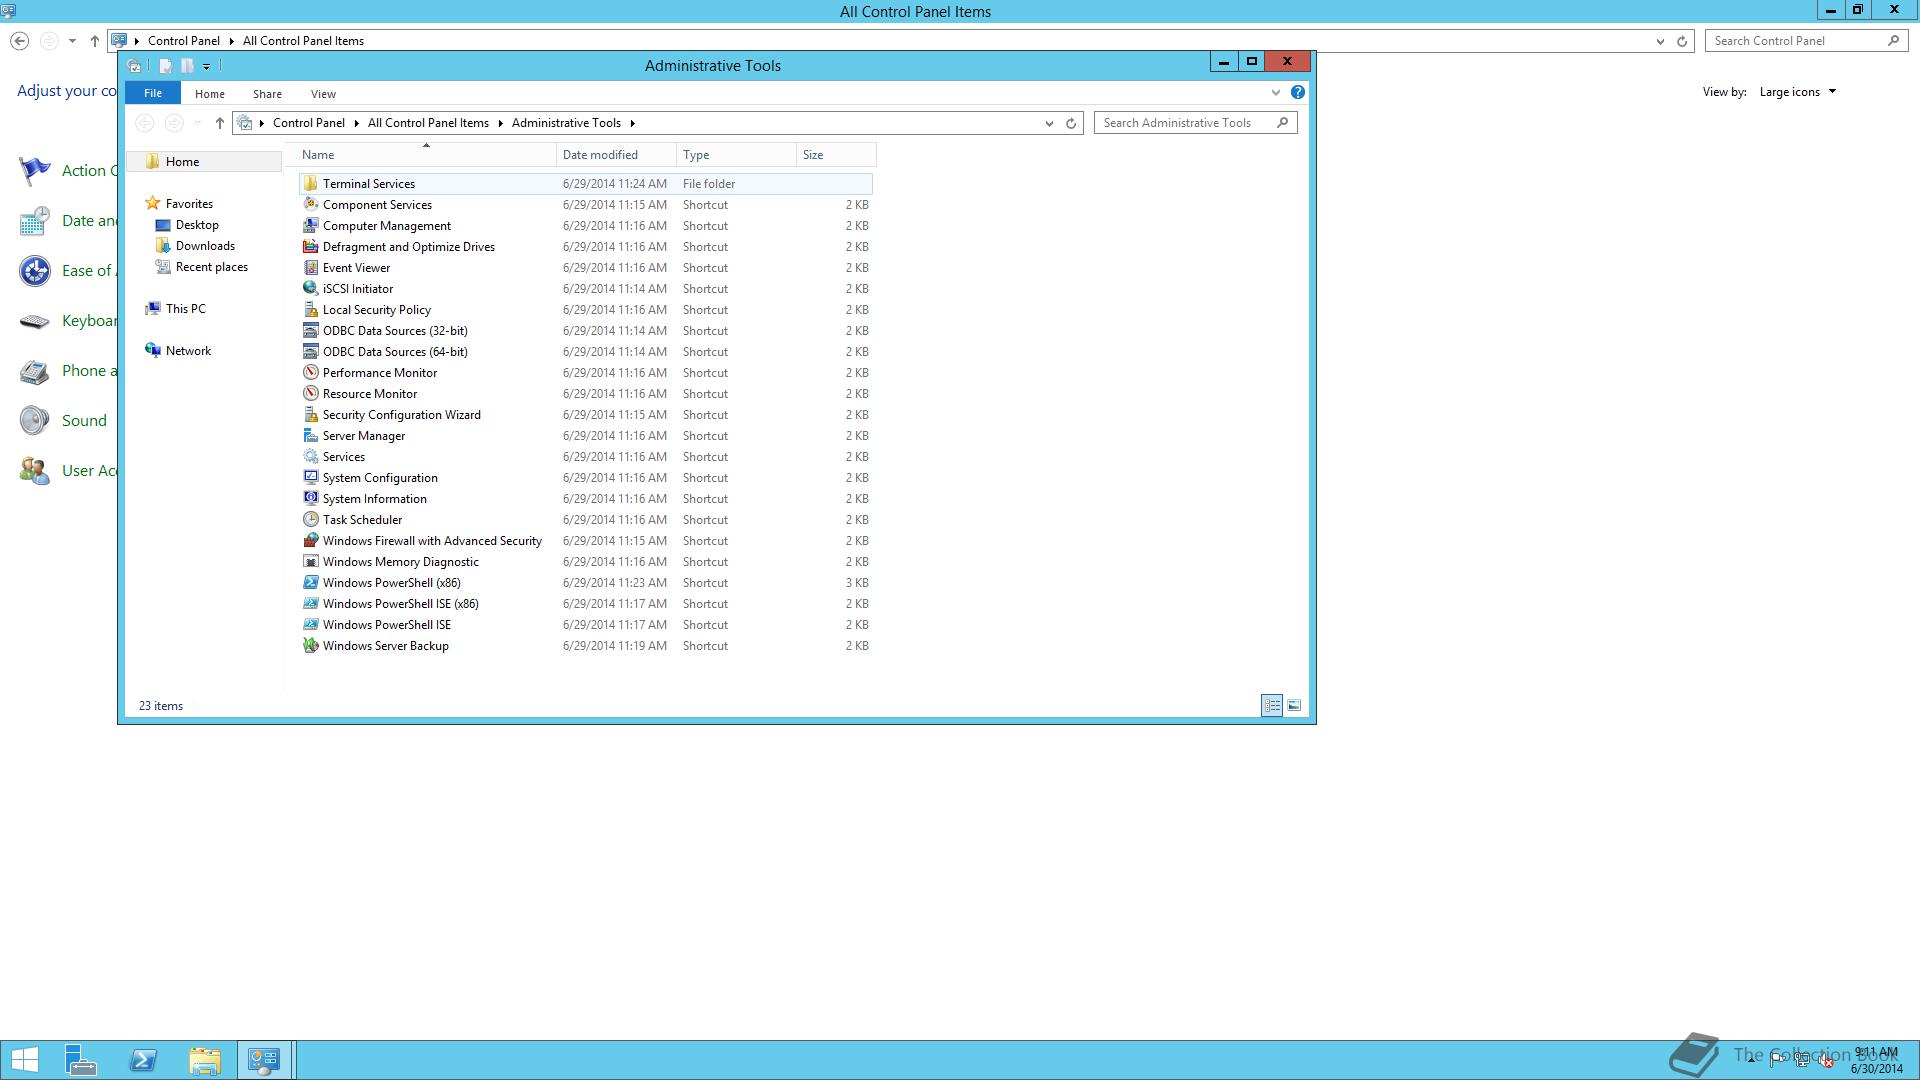Image resolution: width=1920 pixels, height=1080 pixels.
Task: Select the Windows PowerShell ISE (x86) icon
Action: click(x=311, y=603)
